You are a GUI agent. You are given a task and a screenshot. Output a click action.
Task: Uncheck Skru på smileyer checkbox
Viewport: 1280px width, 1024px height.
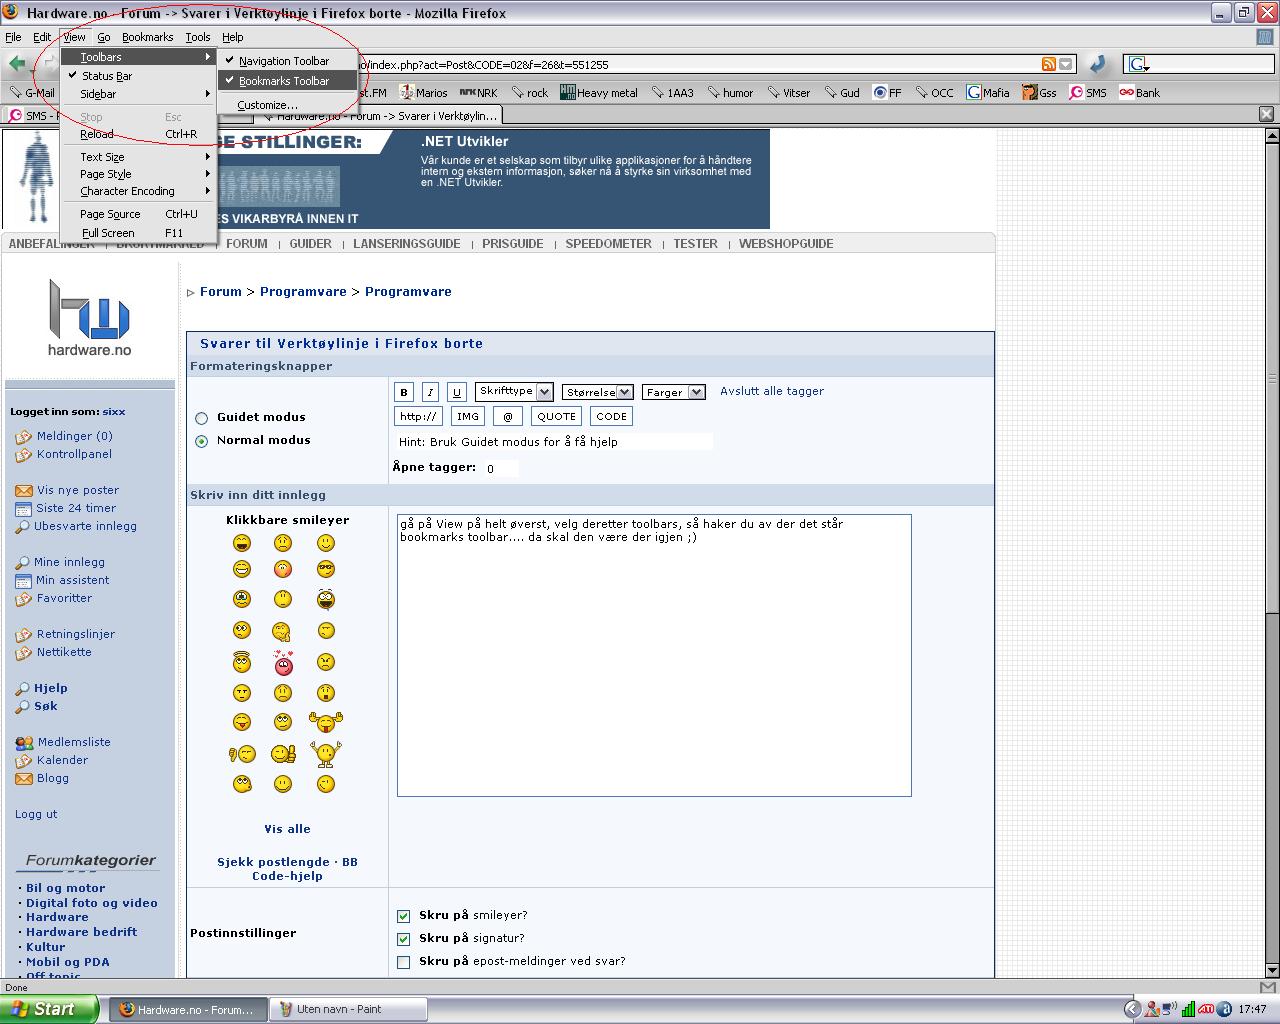tap(404, 916)
